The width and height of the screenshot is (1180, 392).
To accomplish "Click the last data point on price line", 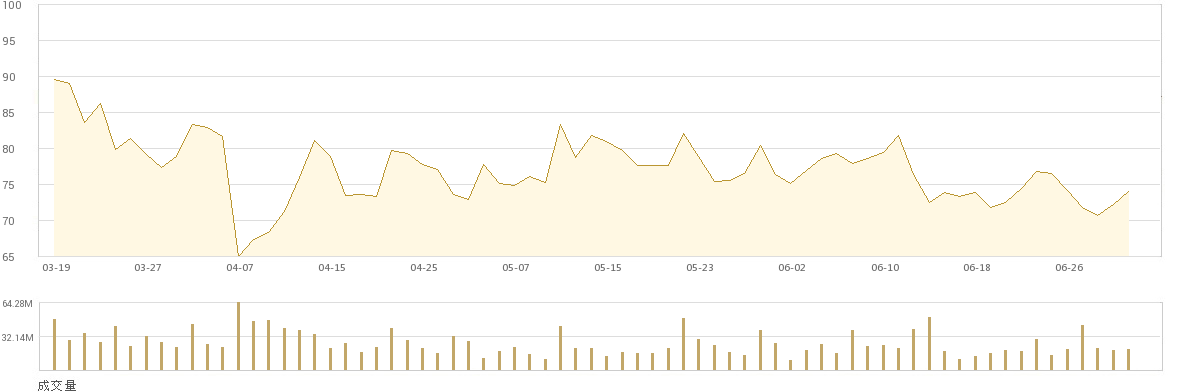I will [x=1129, y=191].
